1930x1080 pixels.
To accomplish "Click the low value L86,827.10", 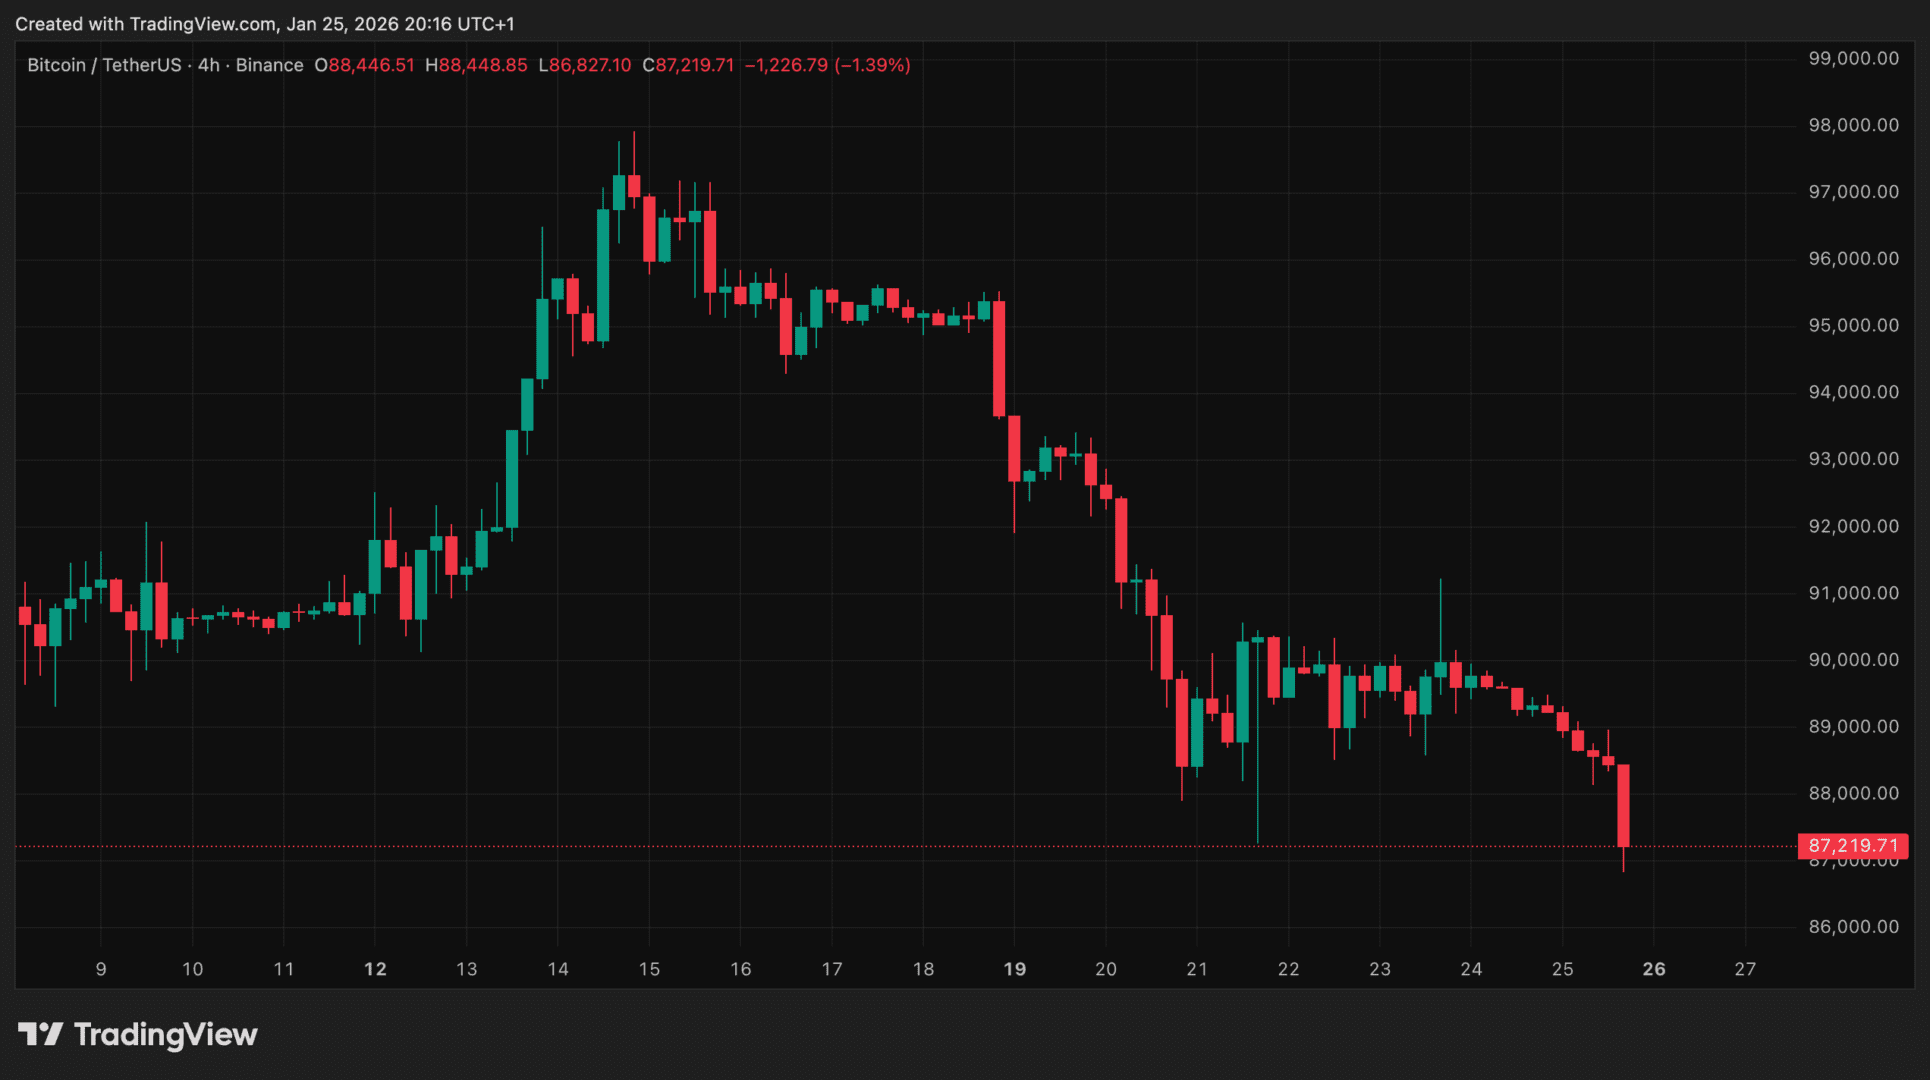I will pyautogui.click(x=585, y=65).
